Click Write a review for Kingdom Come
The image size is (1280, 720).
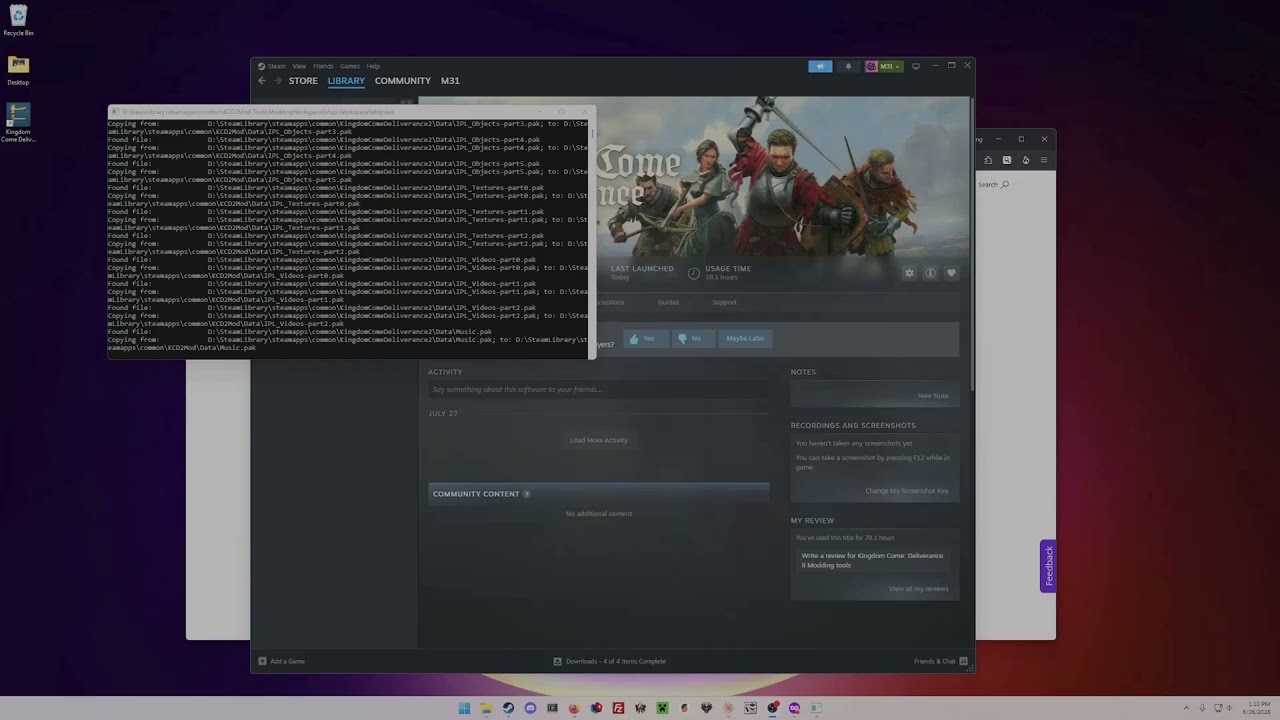[x=872, y=560]
